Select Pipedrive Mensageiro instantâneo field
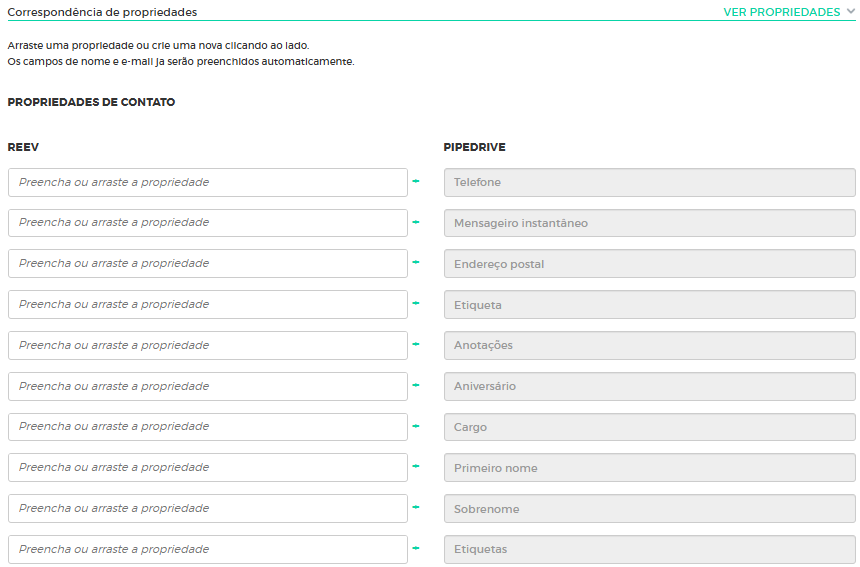 pyautogui.click(x=649, y=223)
